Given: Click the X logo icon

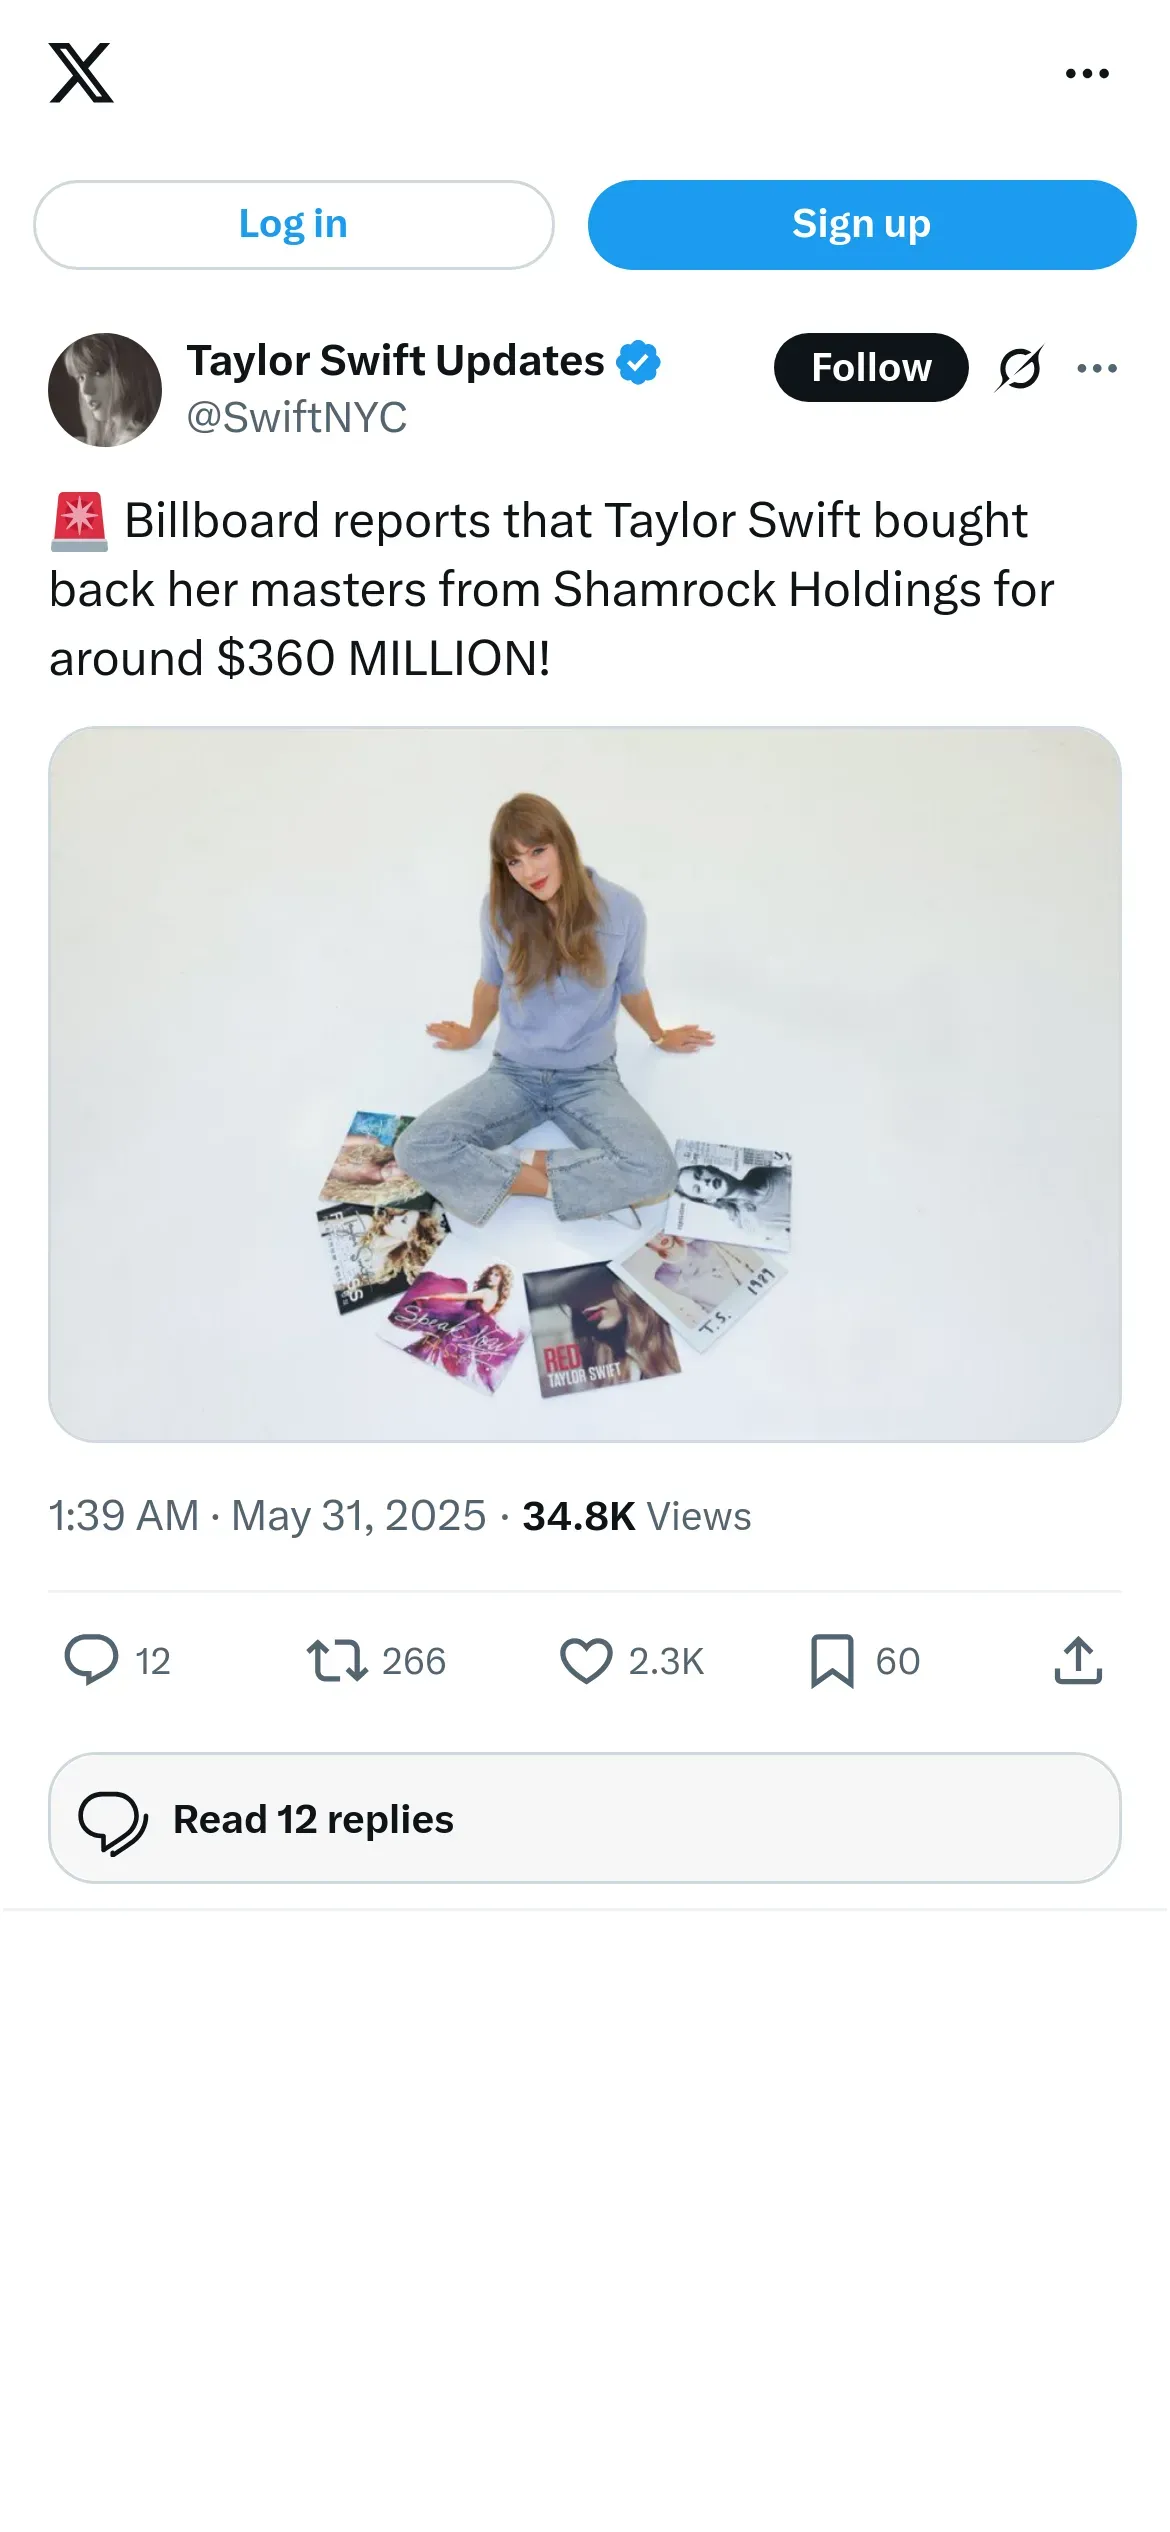Looking at the screenshot, I should click(81, 73).
